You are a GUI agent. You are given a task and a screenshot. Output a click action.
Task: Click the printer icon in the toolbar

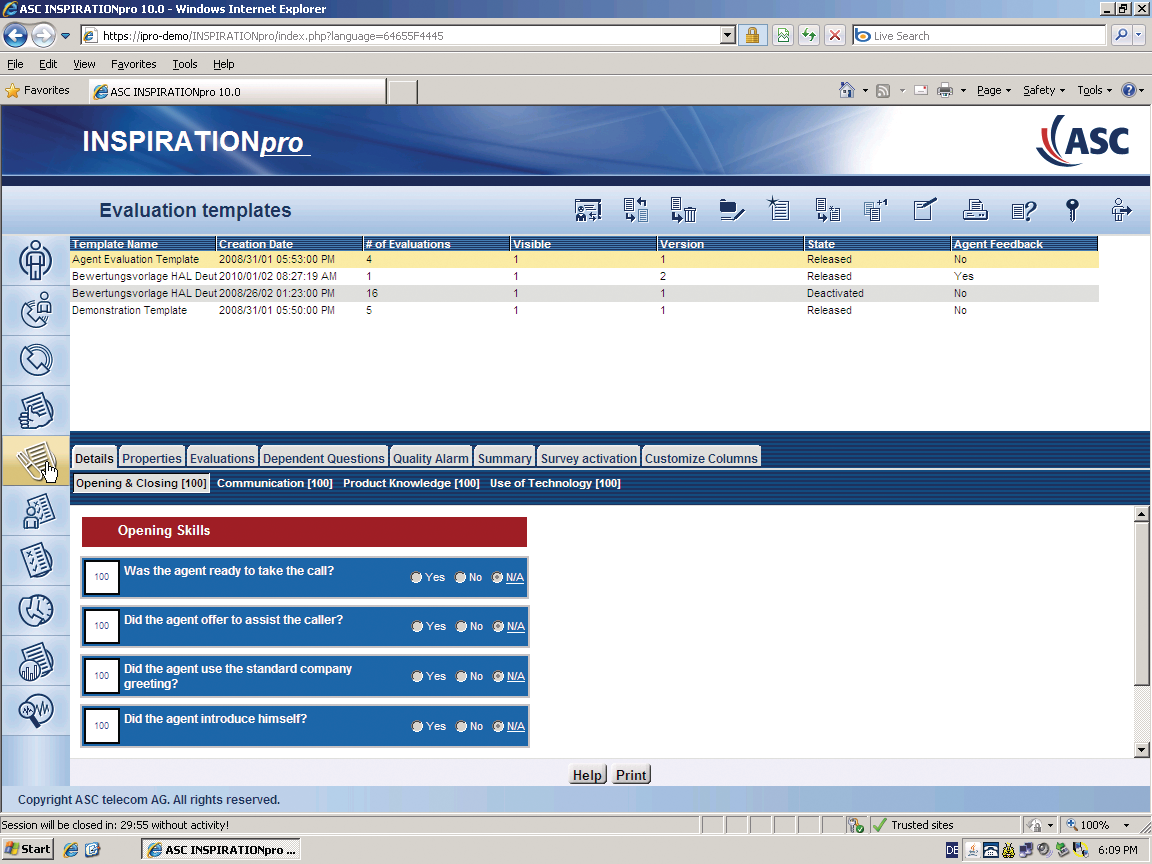(x=975, y=210)
